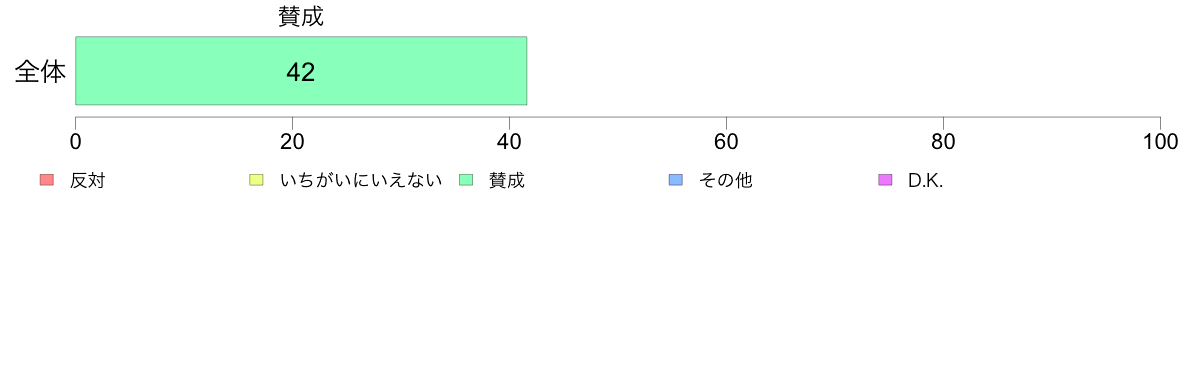
Task: Click the axis tick label 40
Action: coord(509,142)
